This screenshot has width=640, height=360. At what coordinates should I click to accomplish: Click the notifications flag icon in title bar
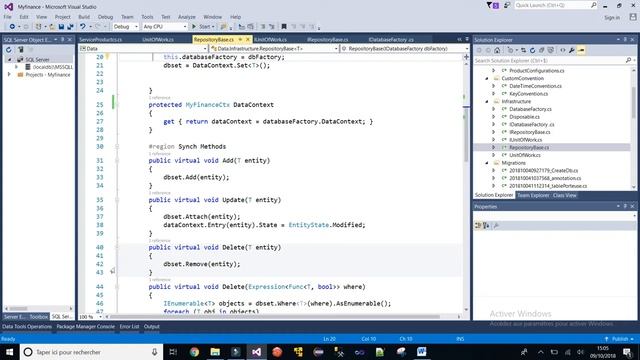492,5
